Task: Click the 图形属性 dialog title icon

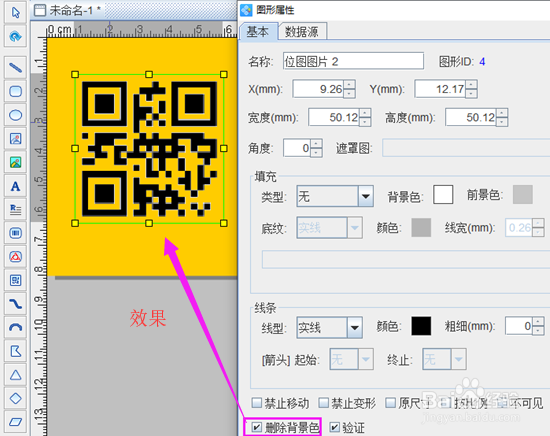Action: (246, 11)
